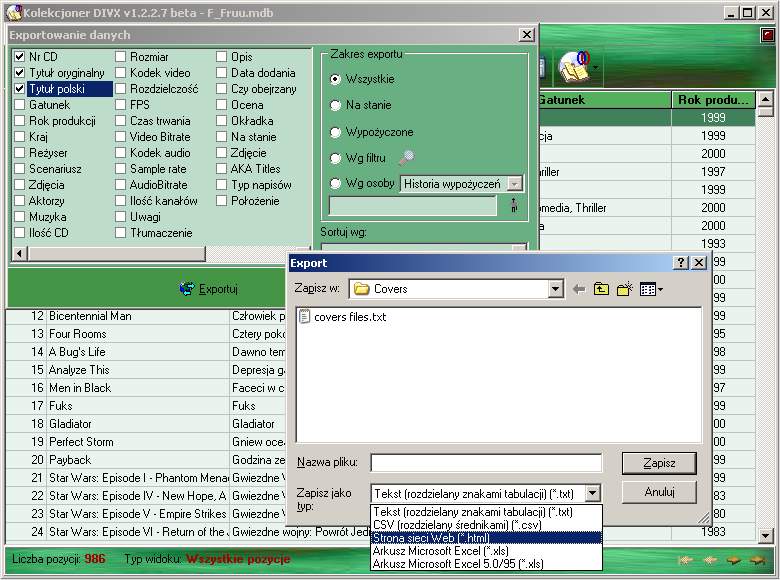Expand the Historia wypożyczeń combo box
The height and width of the screenshot is (580, 780).
pyautogui.click(x=514, y=183)
